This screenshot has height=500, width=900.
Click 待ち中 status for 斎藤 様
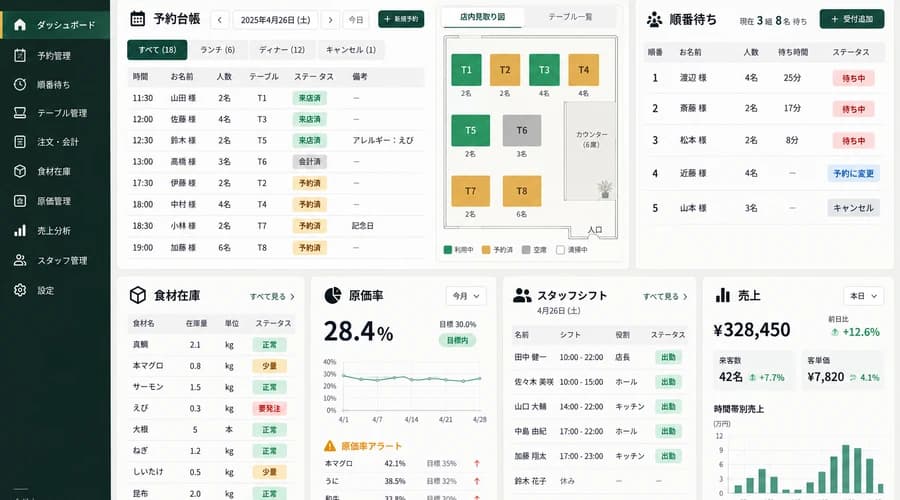click(x=854, y=109)
